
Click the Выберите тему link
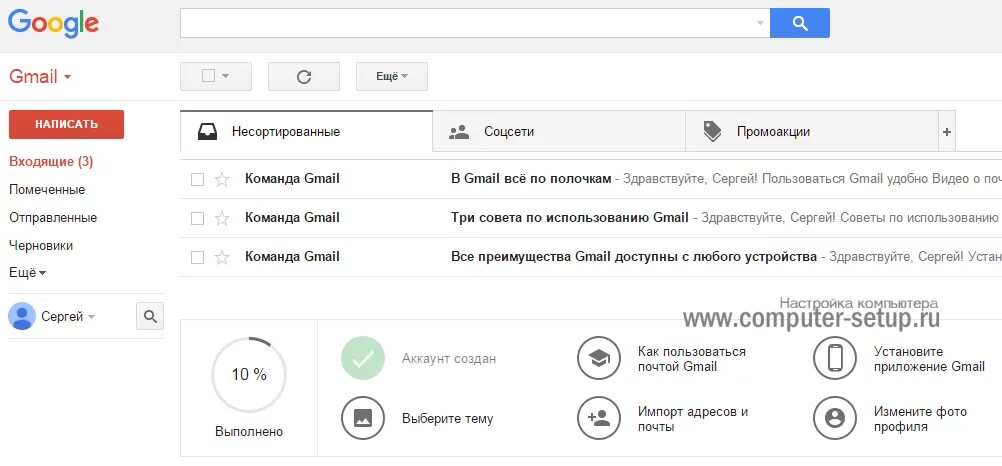447,419
